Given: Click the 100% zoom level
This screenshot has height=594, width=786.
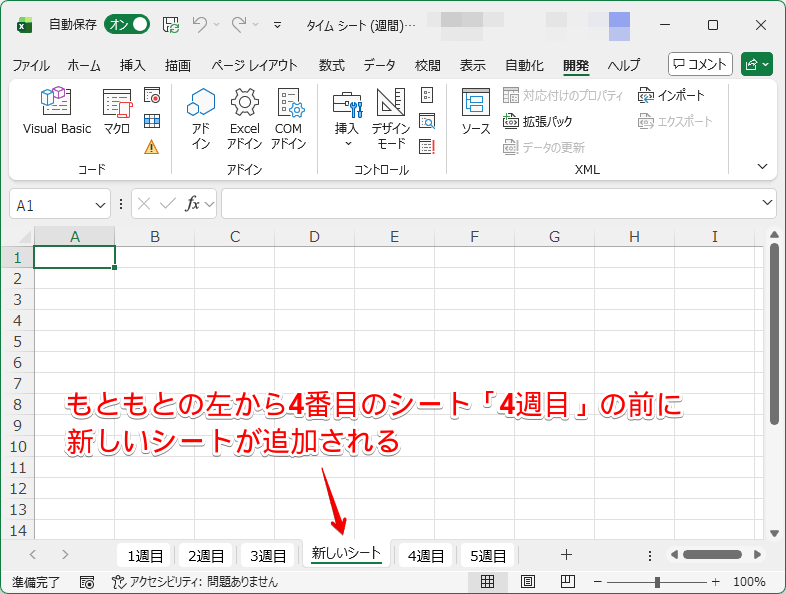Looking at the screenshot, I should 749,582.
